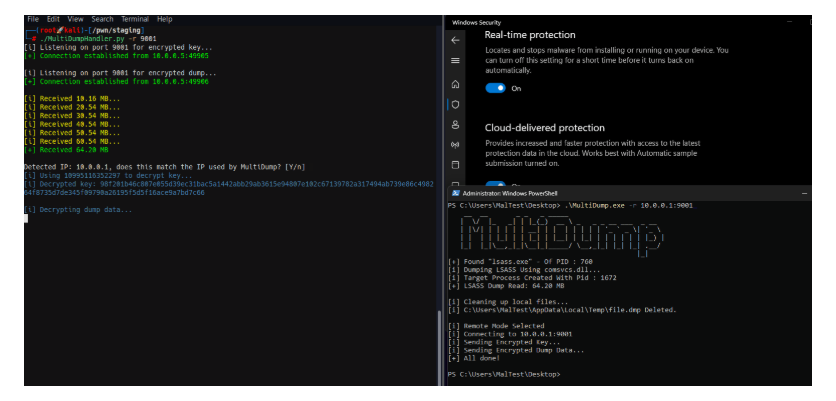Viewport: 836px width, 401px height.
Task: Open the View menu in Kali terminal
Action: 75,19
